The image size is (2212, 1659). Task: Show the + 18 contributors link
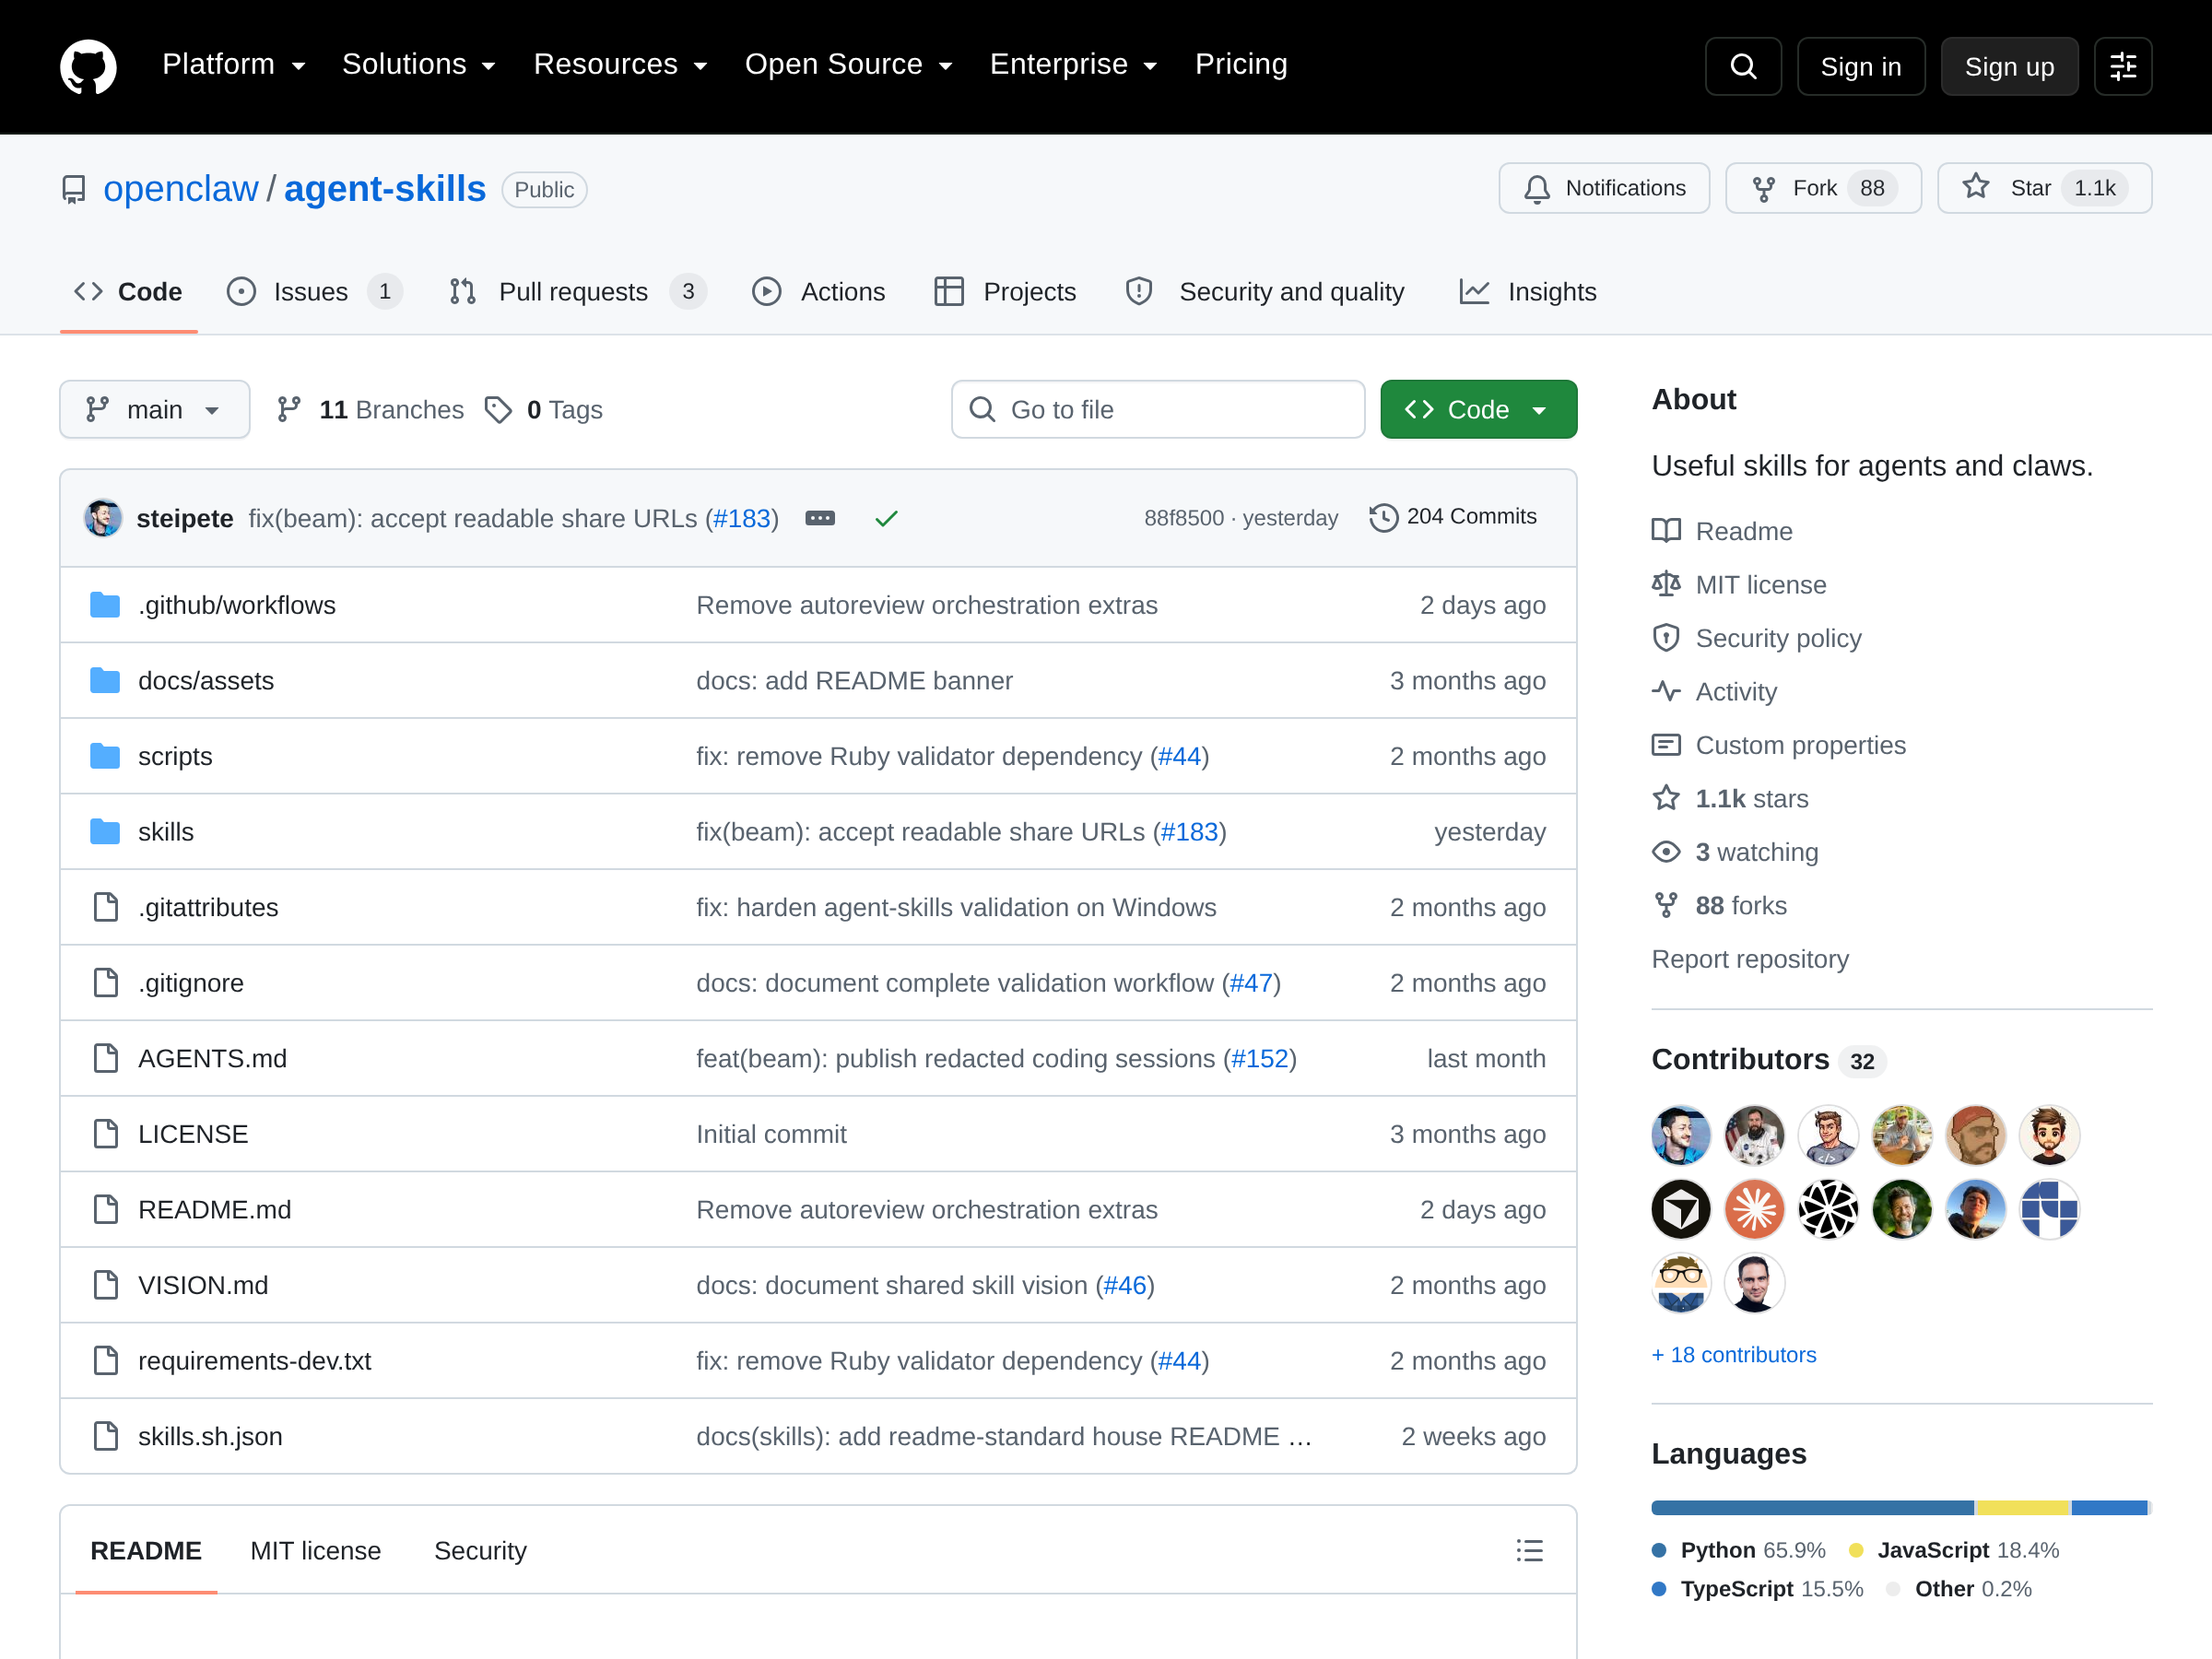tap(1733, 1354)
